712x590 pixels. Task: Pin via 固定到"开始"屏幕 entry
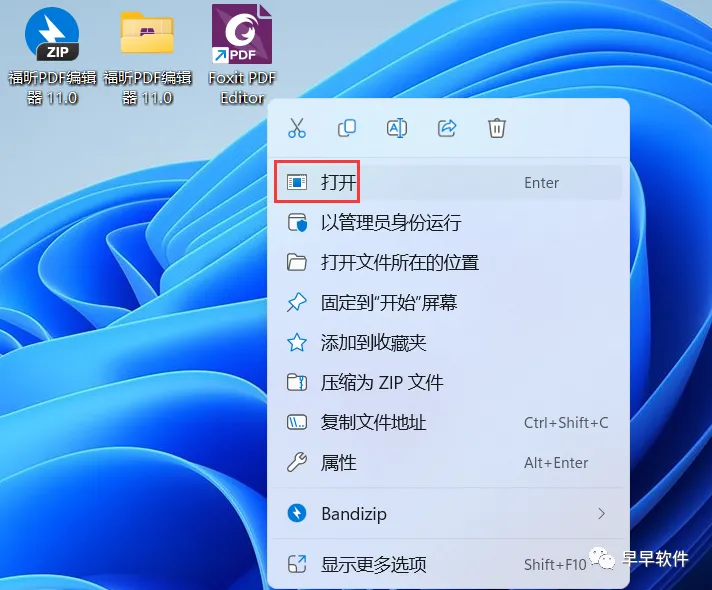point(448,302)
